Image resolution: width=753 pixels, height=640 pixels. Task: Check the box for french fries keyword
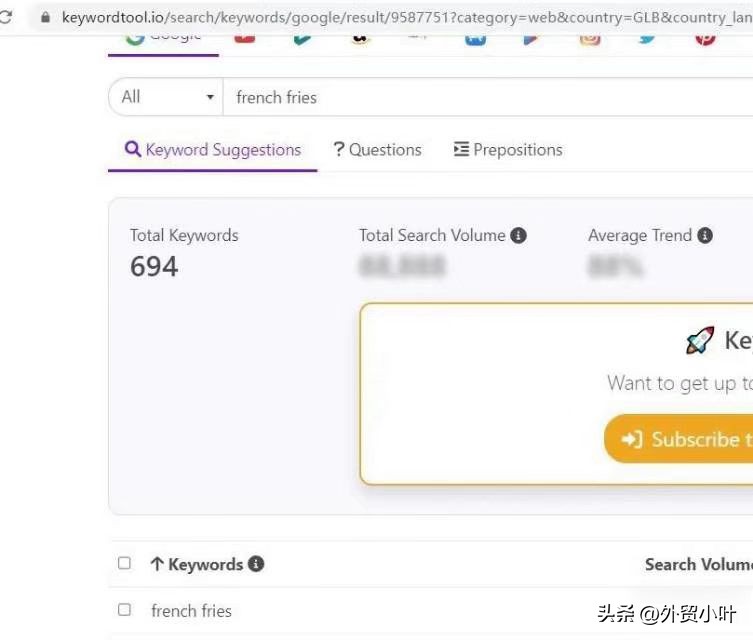point(124,610)
